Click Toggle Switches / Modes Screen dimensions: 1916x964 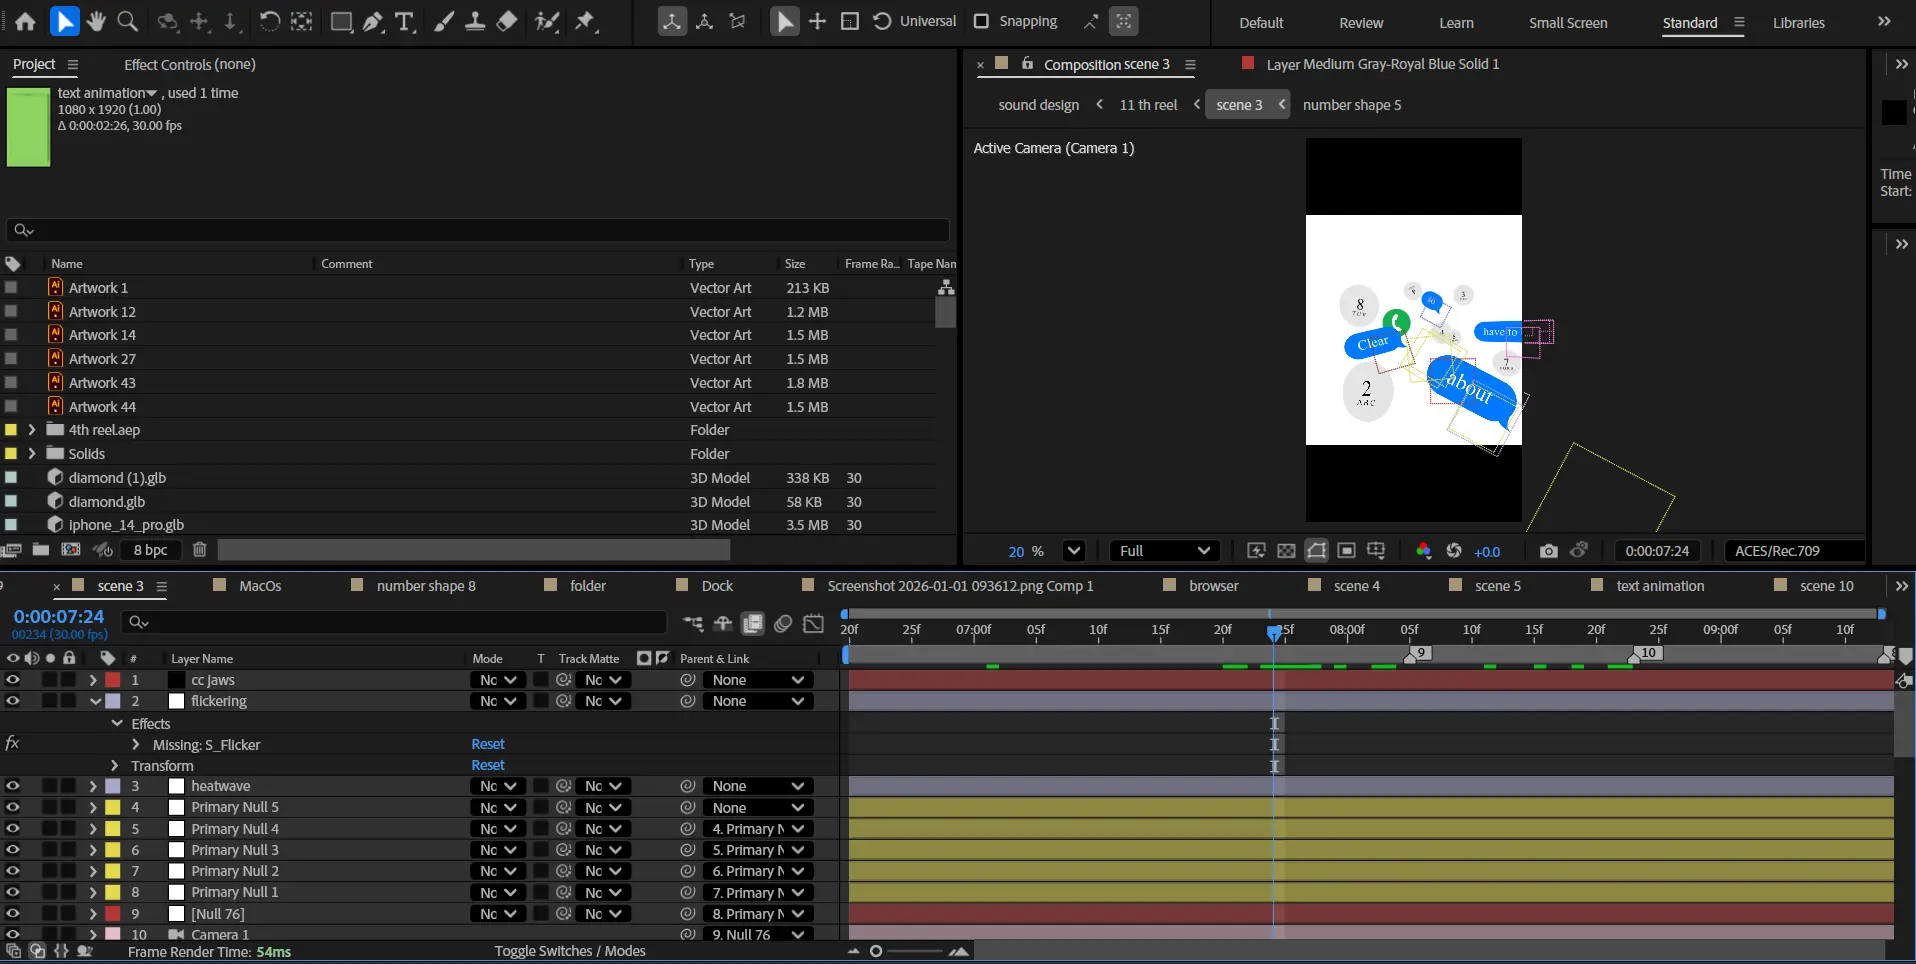coord(569,951)
